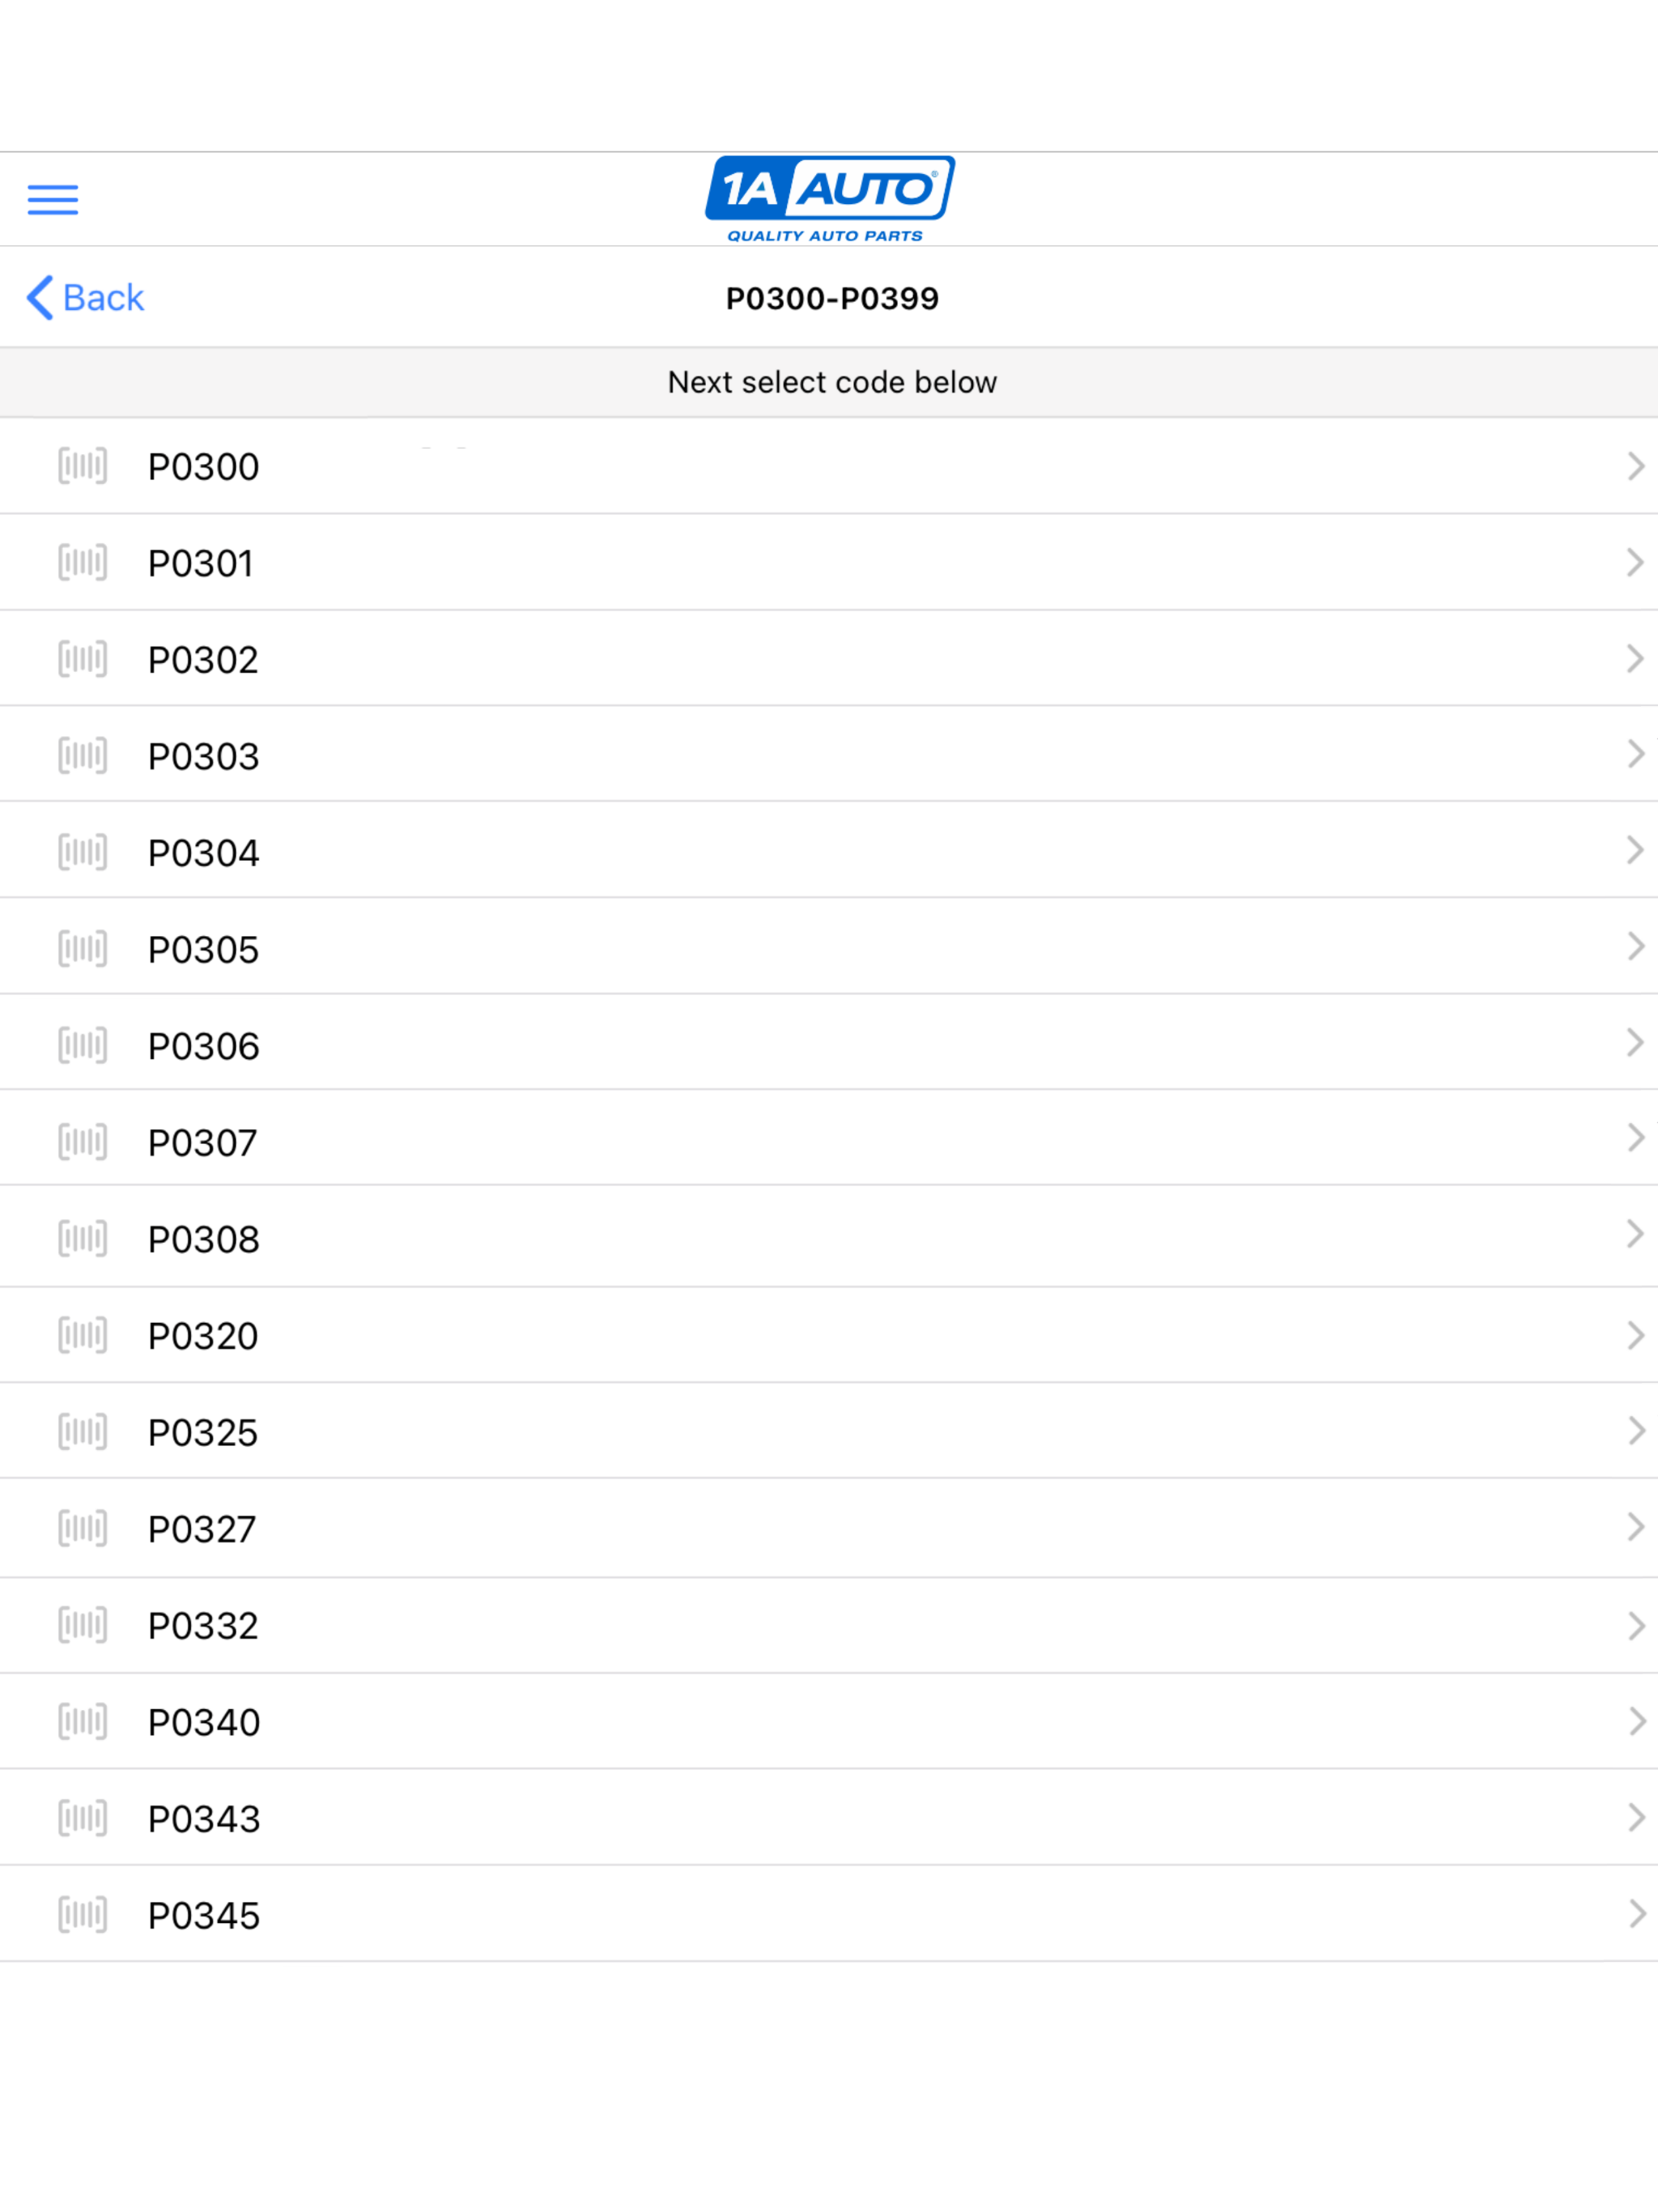Screen dimensions: 1658x2212
Task: Choose the P0340 code entry
Action: [x=204, y=1722]
